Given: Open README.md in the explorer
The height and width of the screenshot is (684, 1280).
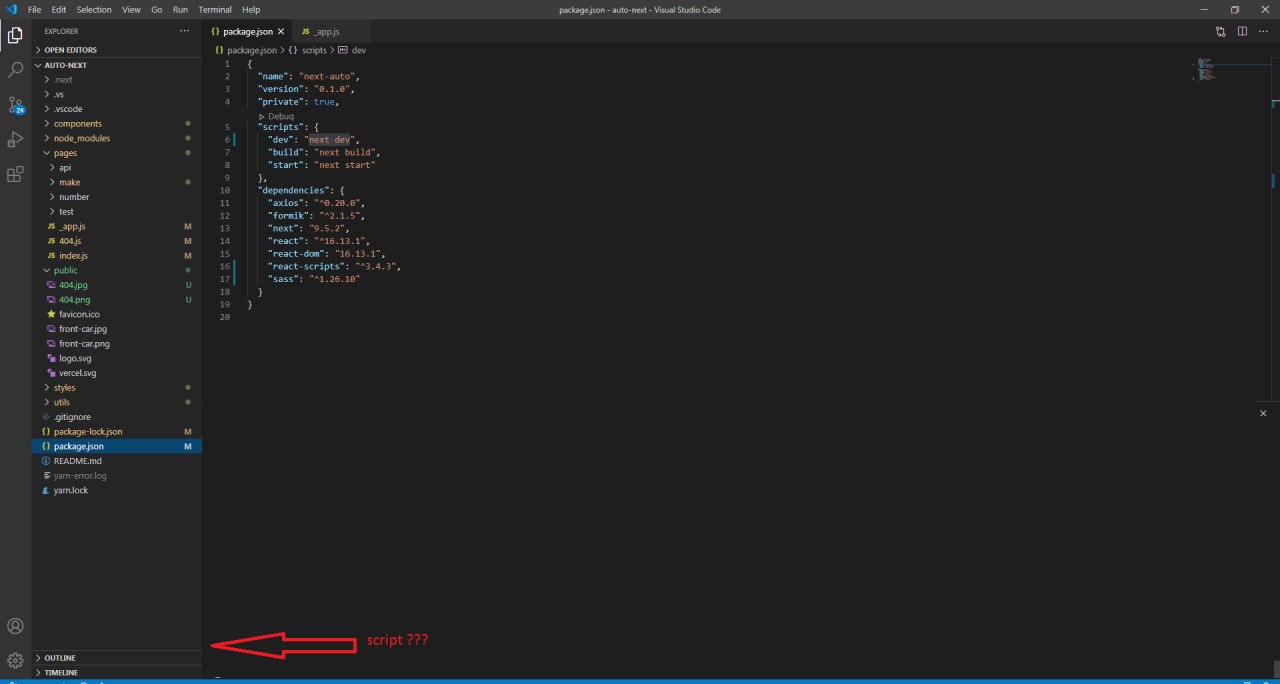Looking at the screenshot, I should coord(117,461).
